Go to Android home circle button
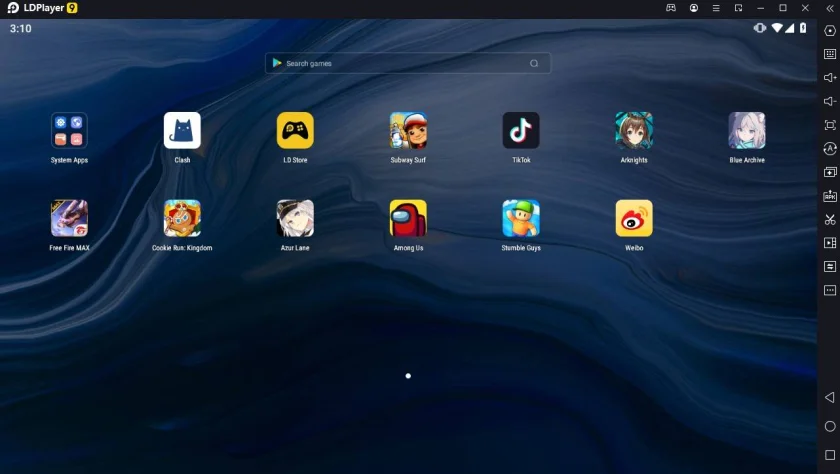 (830, 426)
